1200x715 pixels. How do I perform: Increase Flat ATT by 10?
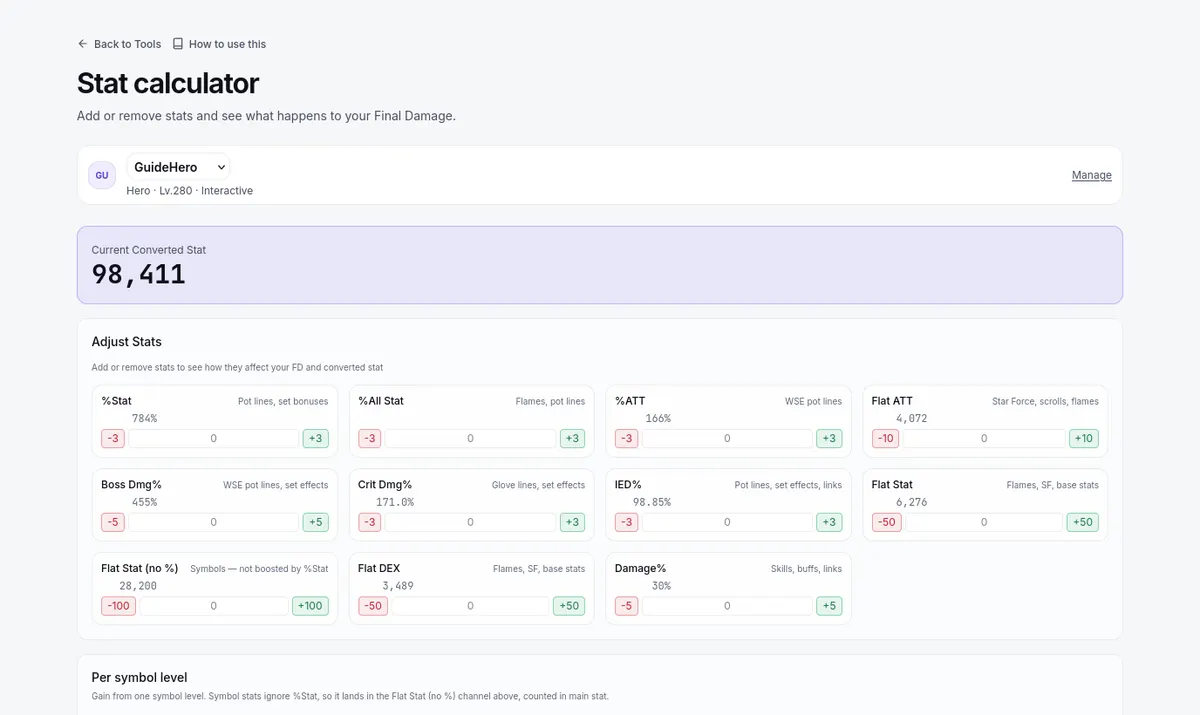pyautogui.click(x=1083, y=438)
